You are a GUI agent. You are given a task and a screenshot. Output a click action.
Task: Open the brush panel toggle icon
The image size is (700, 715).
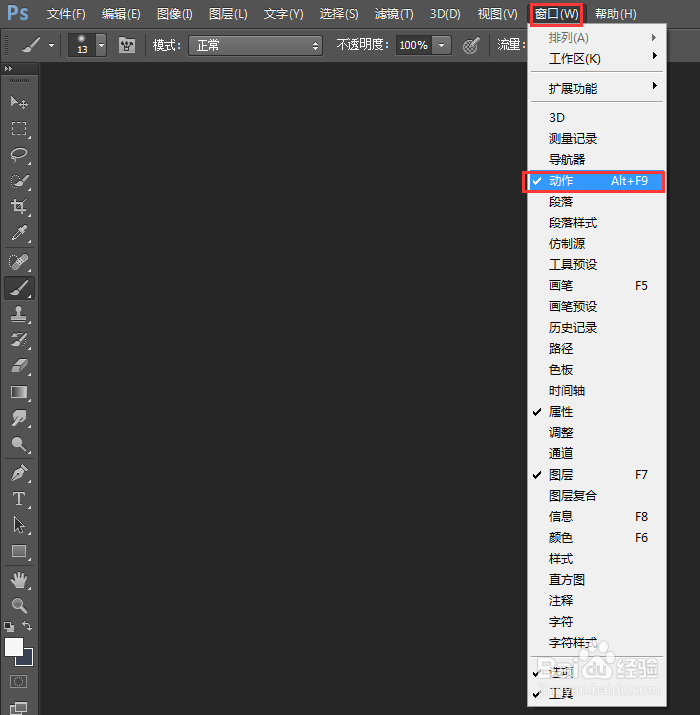(127, 45)
